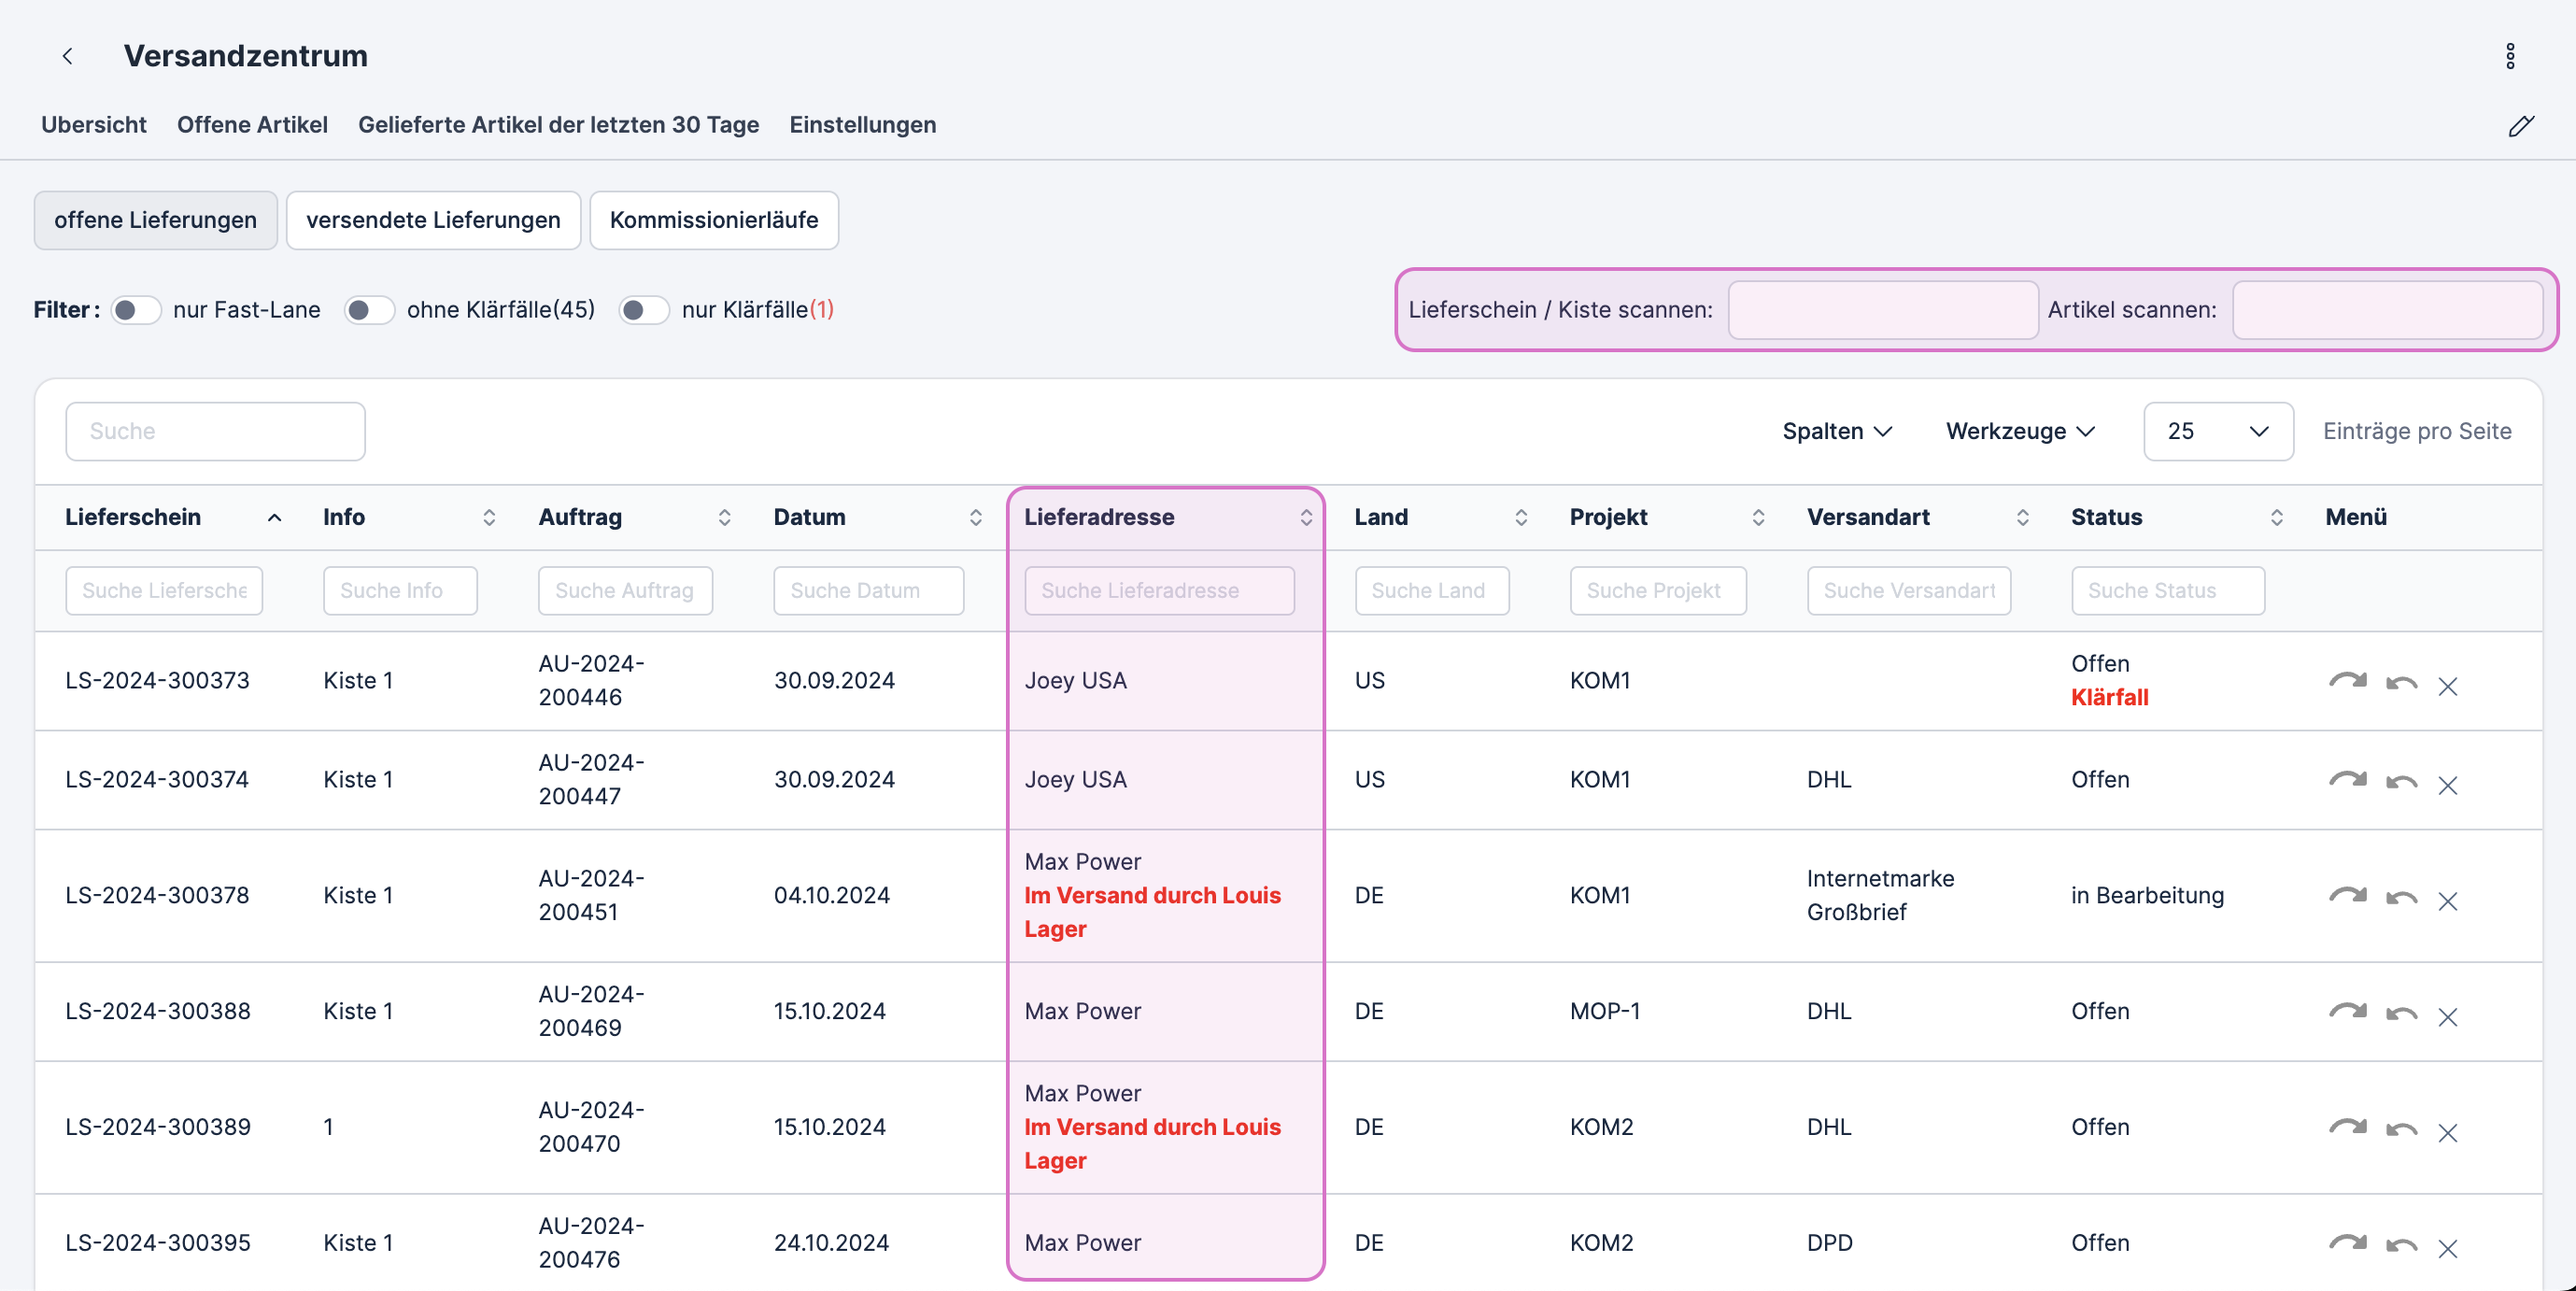Click forward arrow icon for LS-2024-300373

[2346, 682]
